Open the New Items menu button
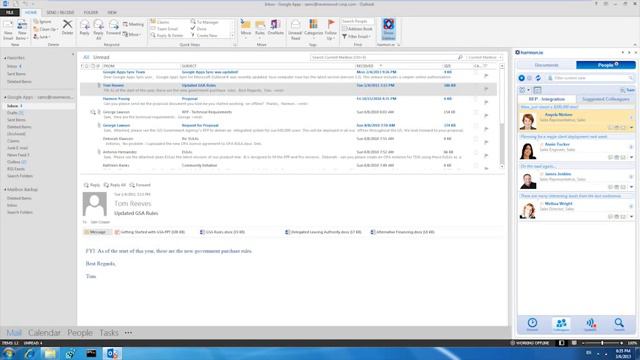Image resolution: width=640 pixels, height=360 pixels. click(22, 30)
